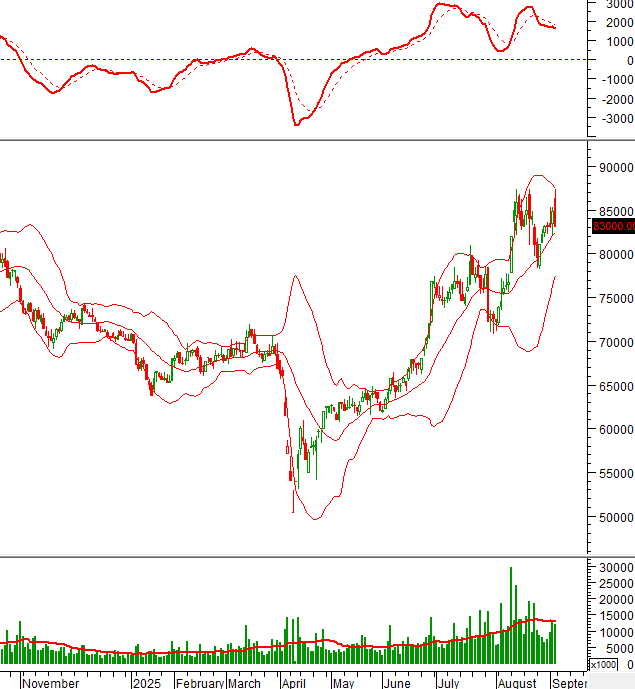Click the upper Bollinger band peak in April

[x=294, y=276]
